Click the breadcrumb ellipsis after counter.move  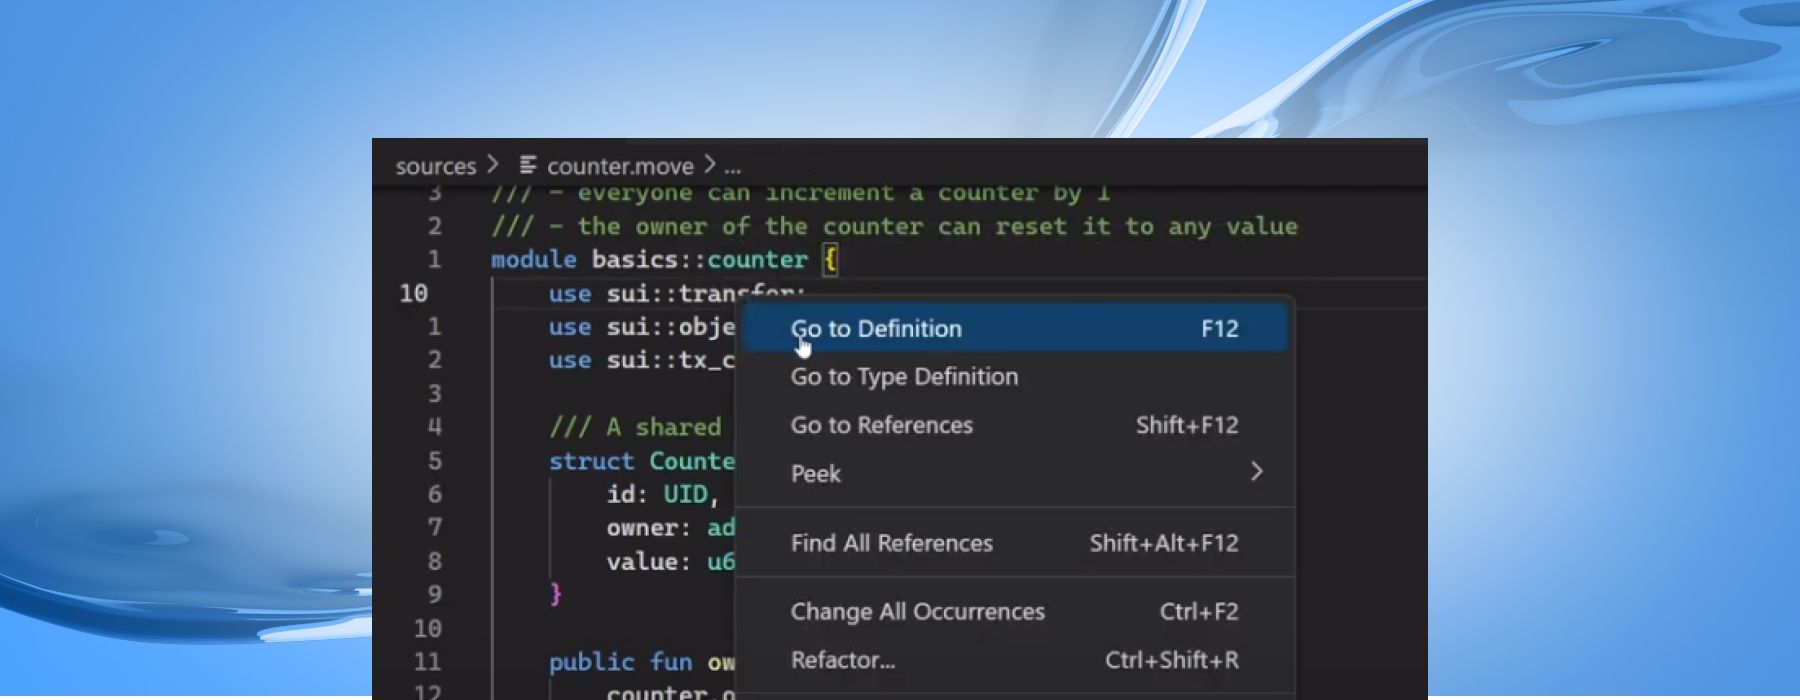click(733, 167)
